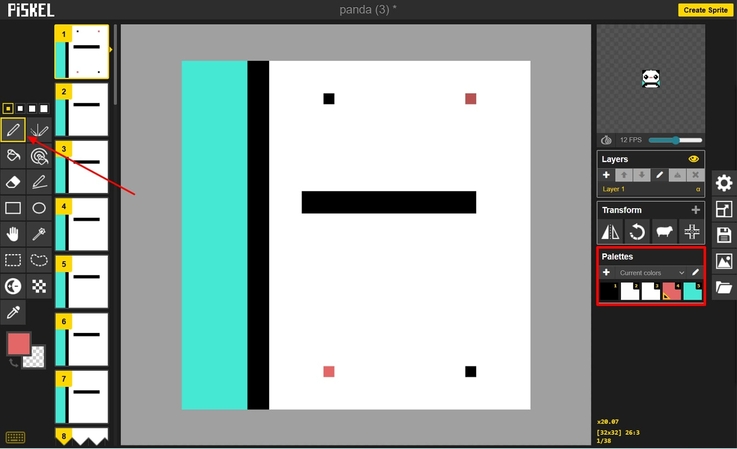
Task: Select the Vertical mirror pen tool
Action: pos(39,130)
